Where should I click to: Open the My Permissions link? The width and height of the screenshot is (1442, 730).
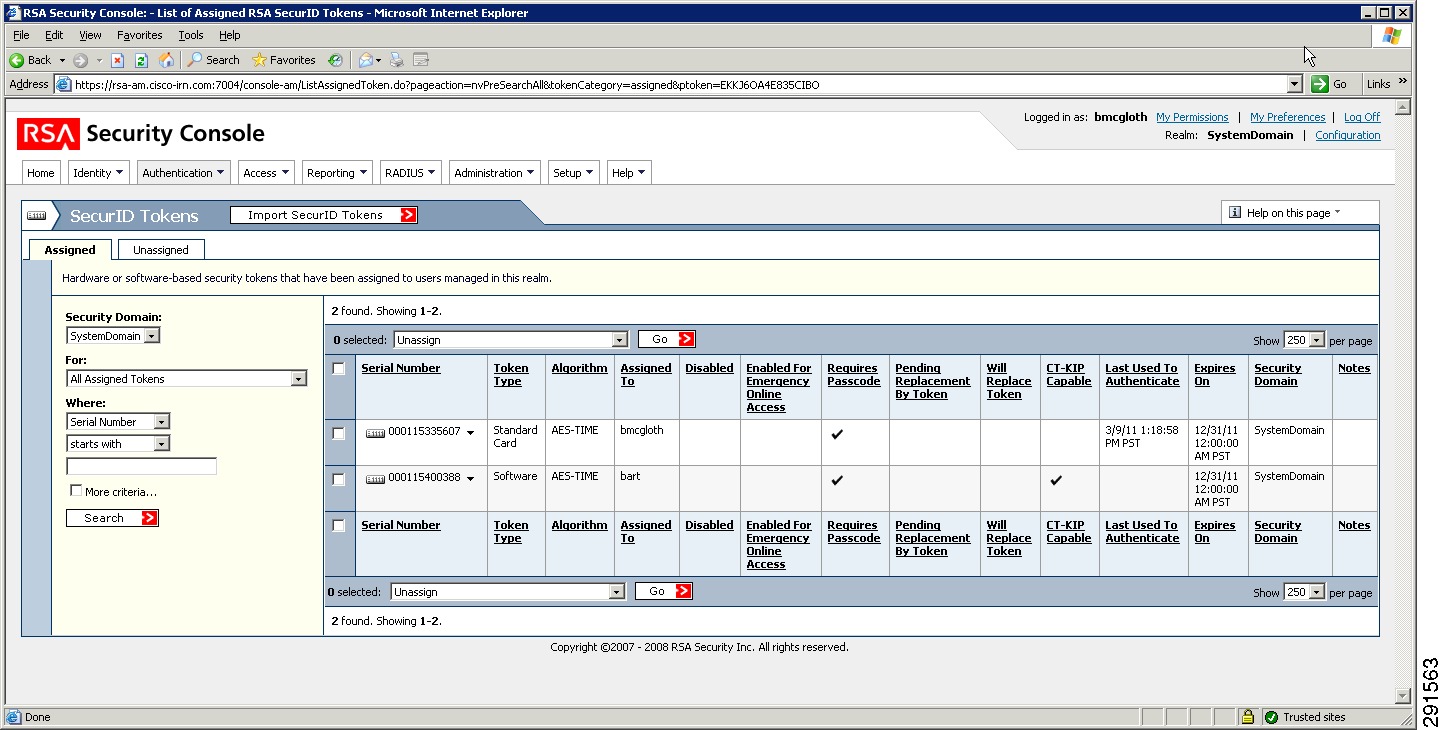(x=1192, y=117)
